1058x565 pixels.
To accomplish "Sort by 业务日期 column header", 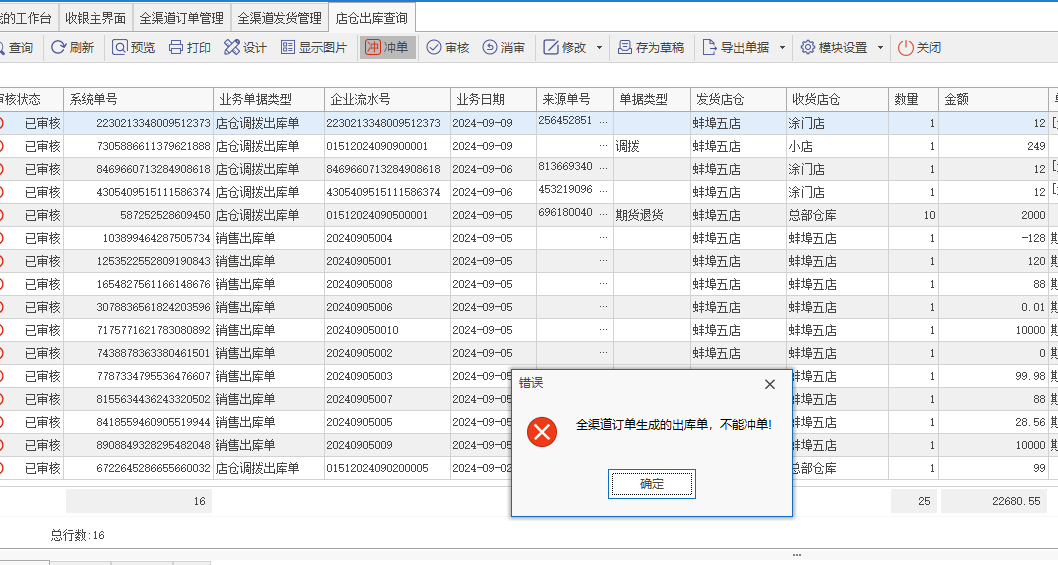I will coord(493,99).
